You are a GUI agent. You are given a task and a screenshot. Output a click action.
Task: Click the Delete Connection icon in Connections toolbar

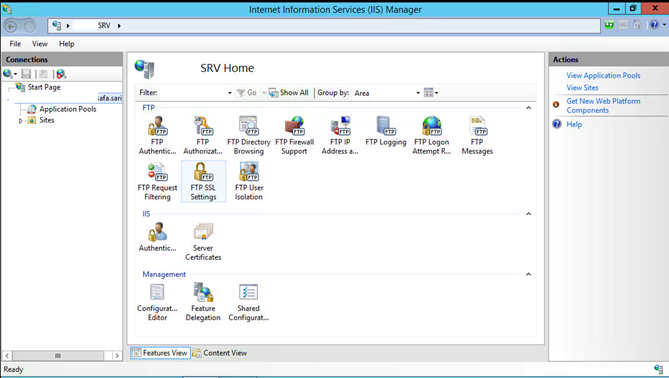tap(61, 74)
